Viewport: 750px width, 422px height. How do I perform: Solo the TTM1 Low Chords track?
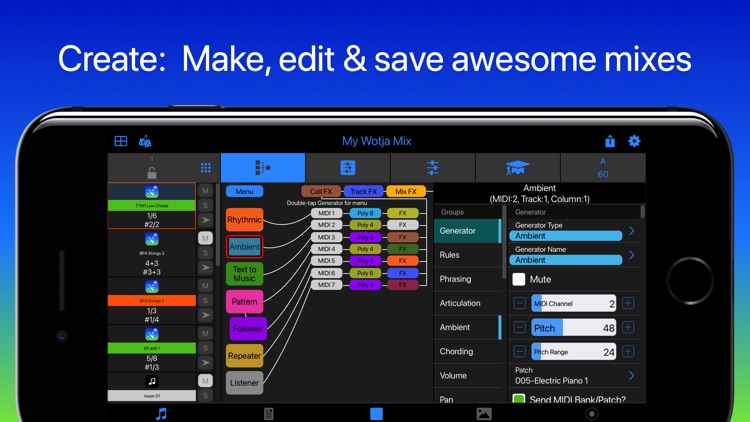(x=205, y=205)
